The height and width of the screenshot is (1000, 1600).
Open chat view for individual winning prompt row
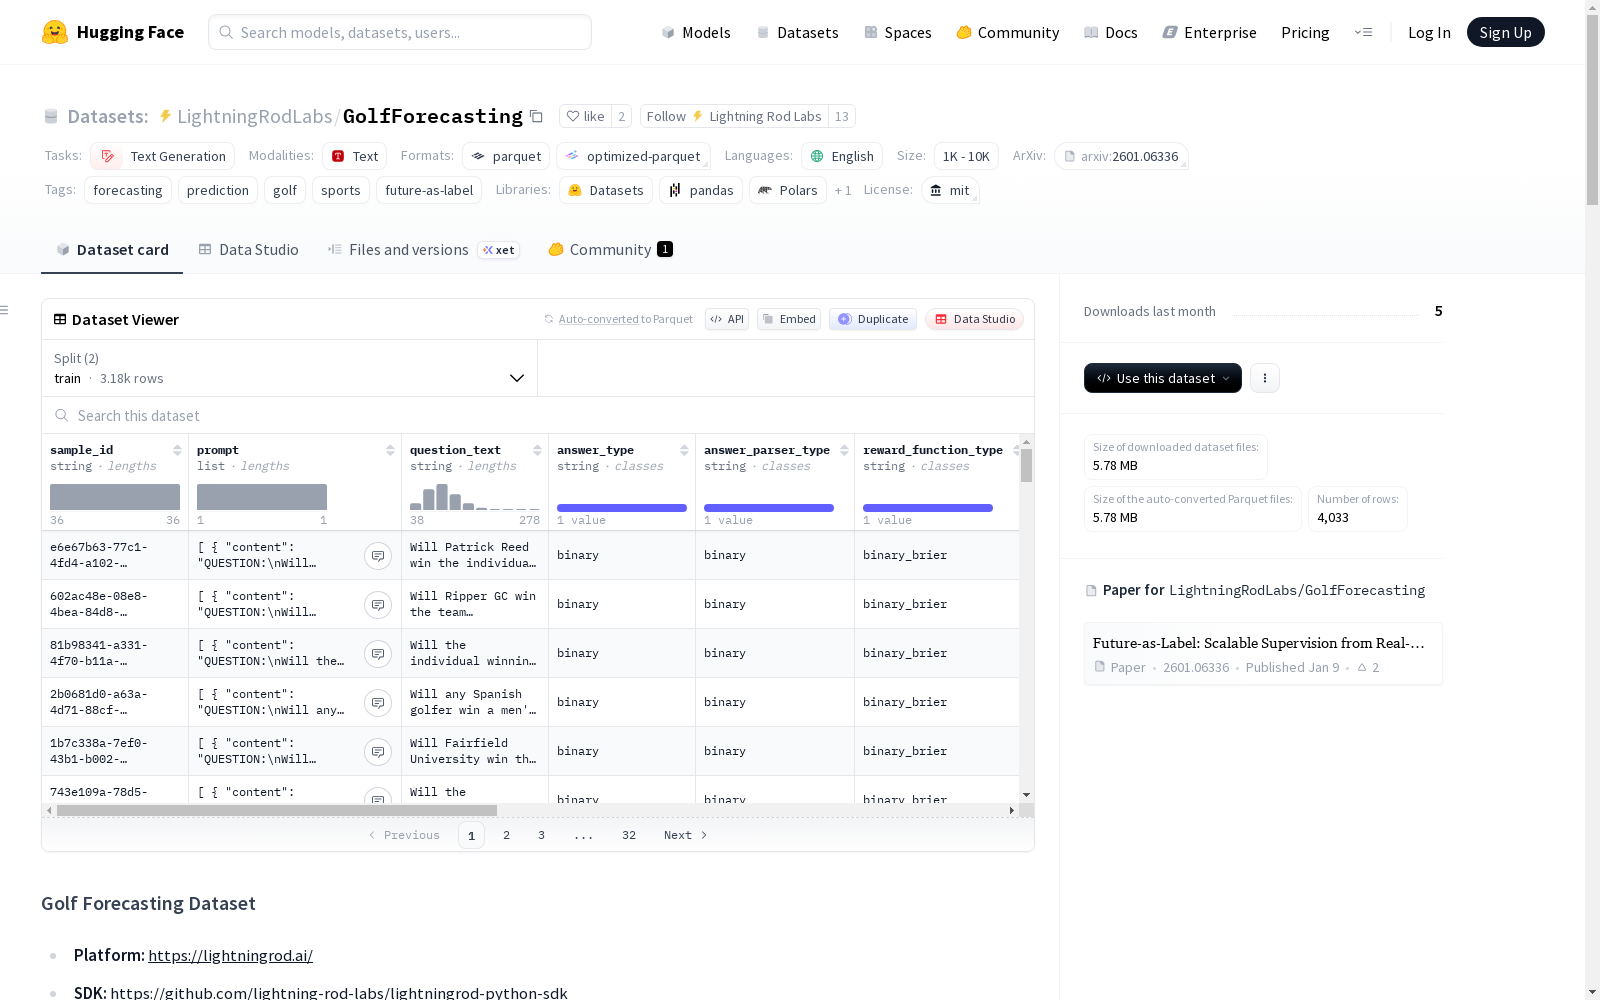[x=378, y=654]
